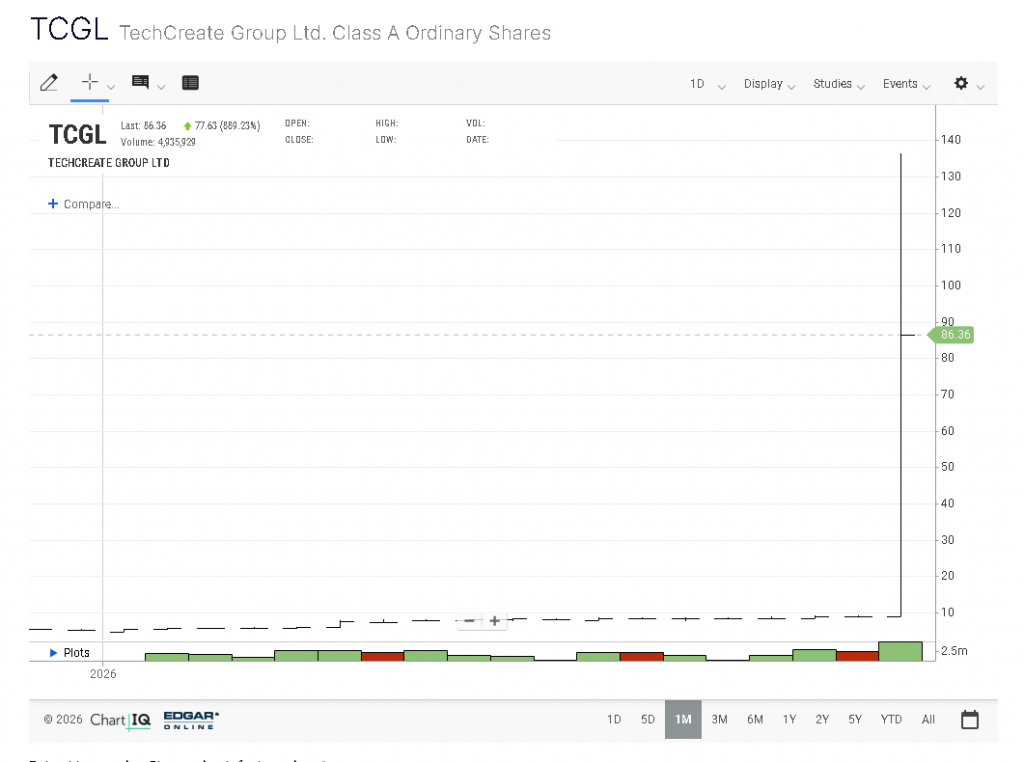The width and height of the screenshot is (1024, 762).
Task: Click the data table view icon
Action: (x=190, y=83)
